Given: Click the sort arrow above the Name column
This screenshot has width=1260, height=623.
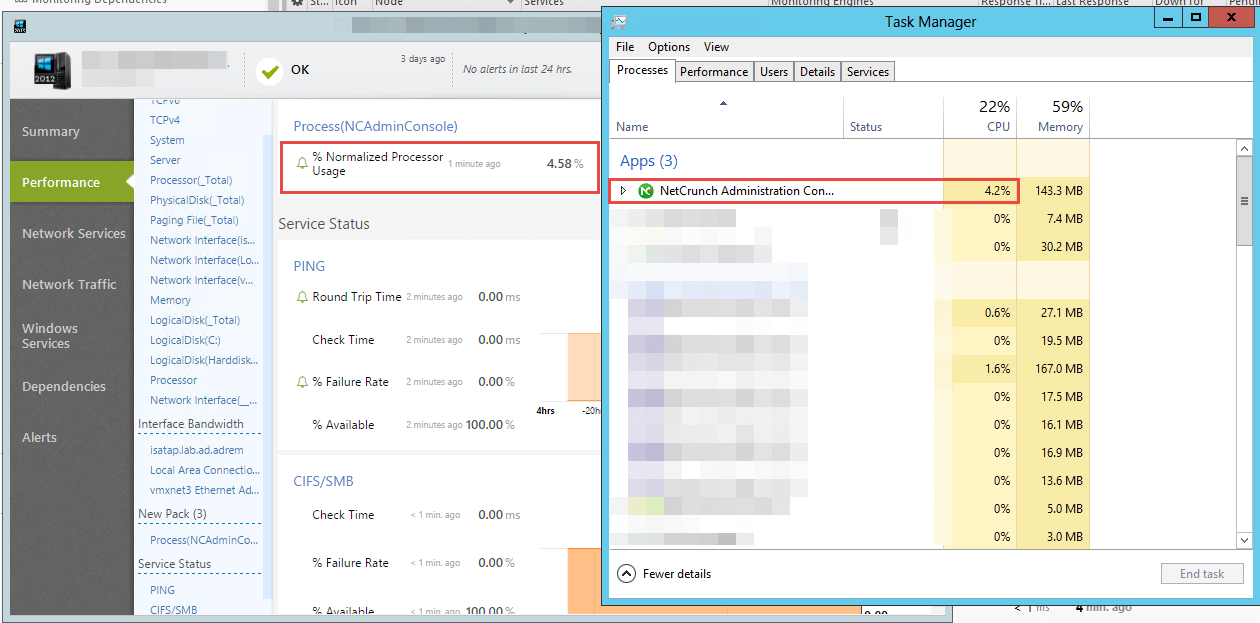Looking at the screenshot, I should pyautogui.click(x=723, y=103).
